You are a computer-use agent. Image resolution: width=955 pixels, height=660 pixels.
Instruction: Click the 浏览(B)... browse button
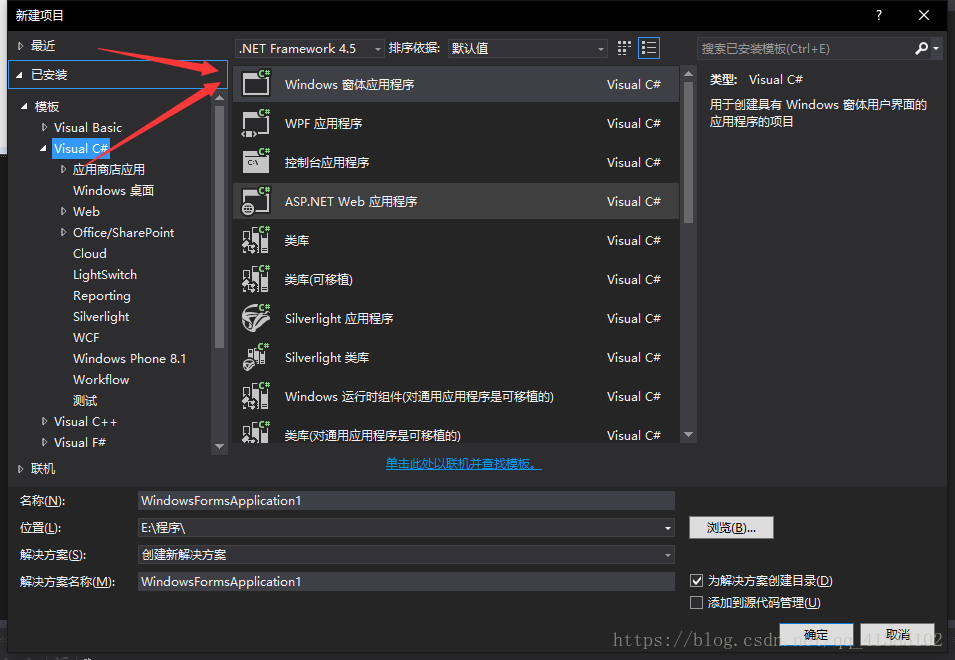tap(731, 528)
